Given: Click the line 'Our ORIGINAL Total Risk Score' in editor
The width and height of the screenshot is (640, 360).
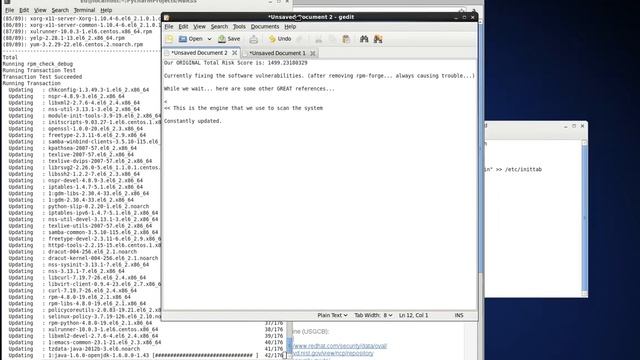Looking at the screenshot, I should pos(236,63).
